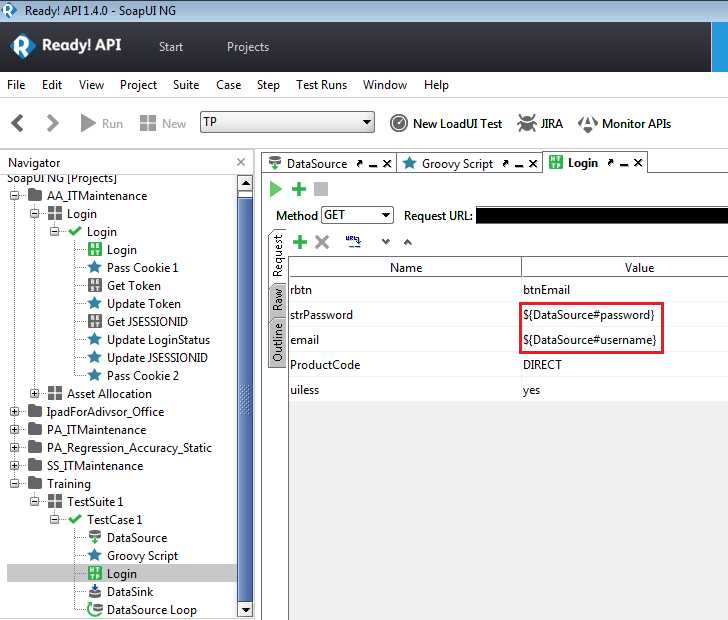Click the New grid button
Image resolution: width=728 pixels, height=620 pixels.
click(x=163, y=124)
